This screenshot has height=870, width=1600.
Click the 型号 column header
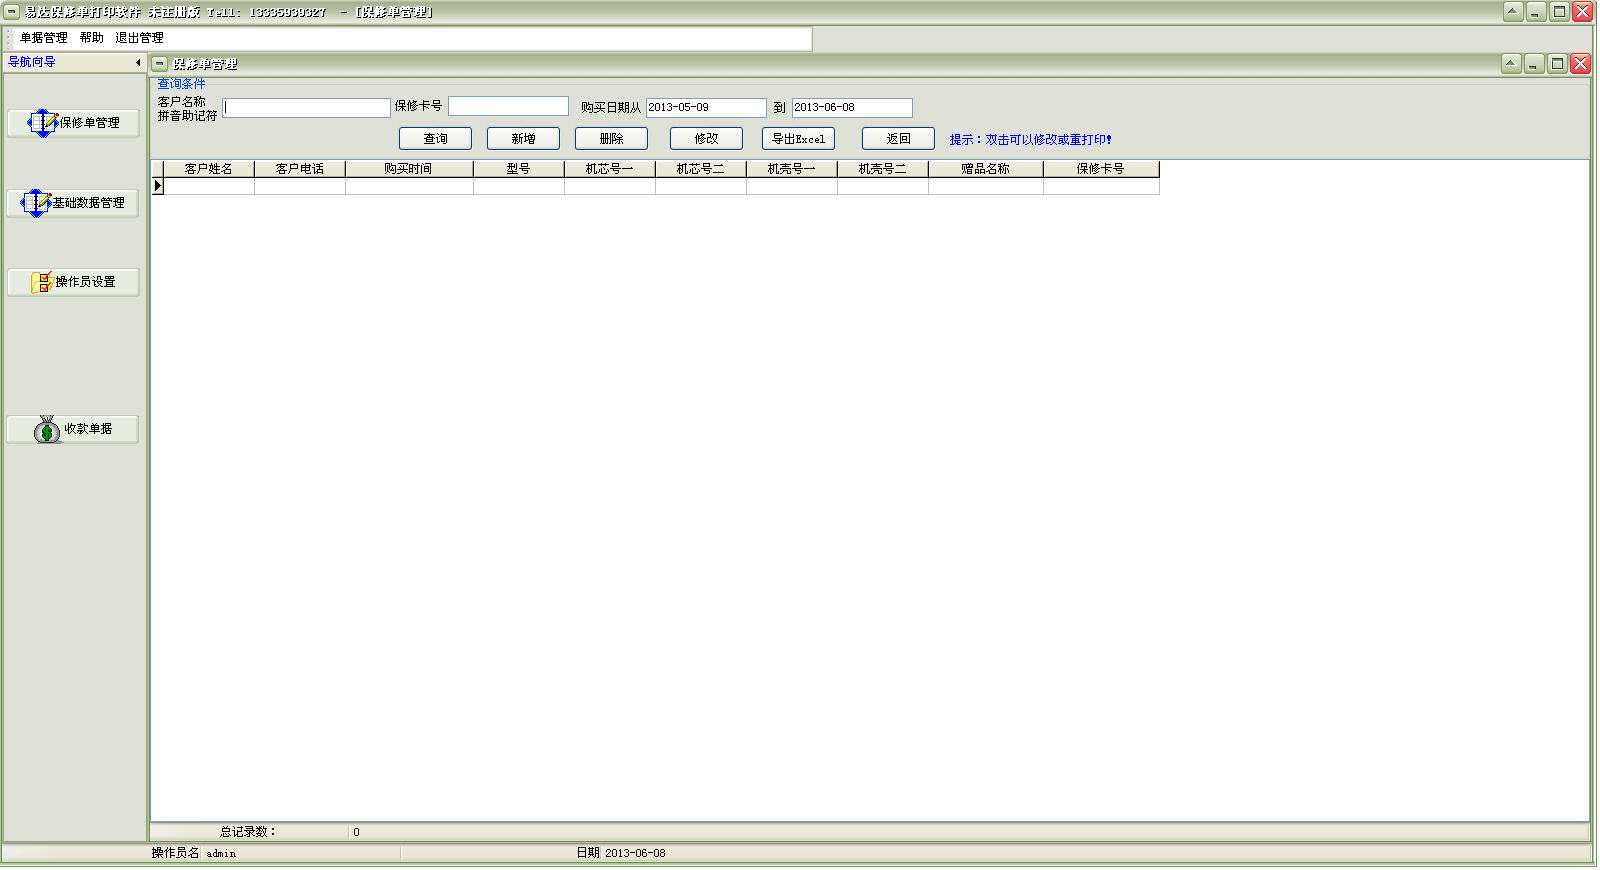[x=519, y=169]
